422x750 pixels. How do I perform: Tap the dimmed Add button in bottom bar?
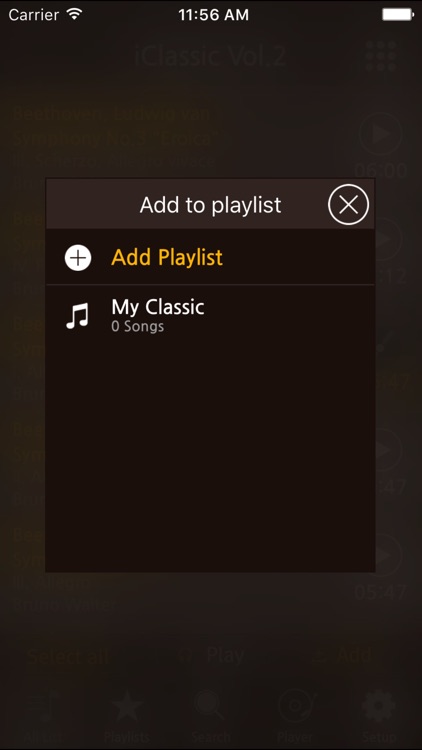(x=342, y=655)
